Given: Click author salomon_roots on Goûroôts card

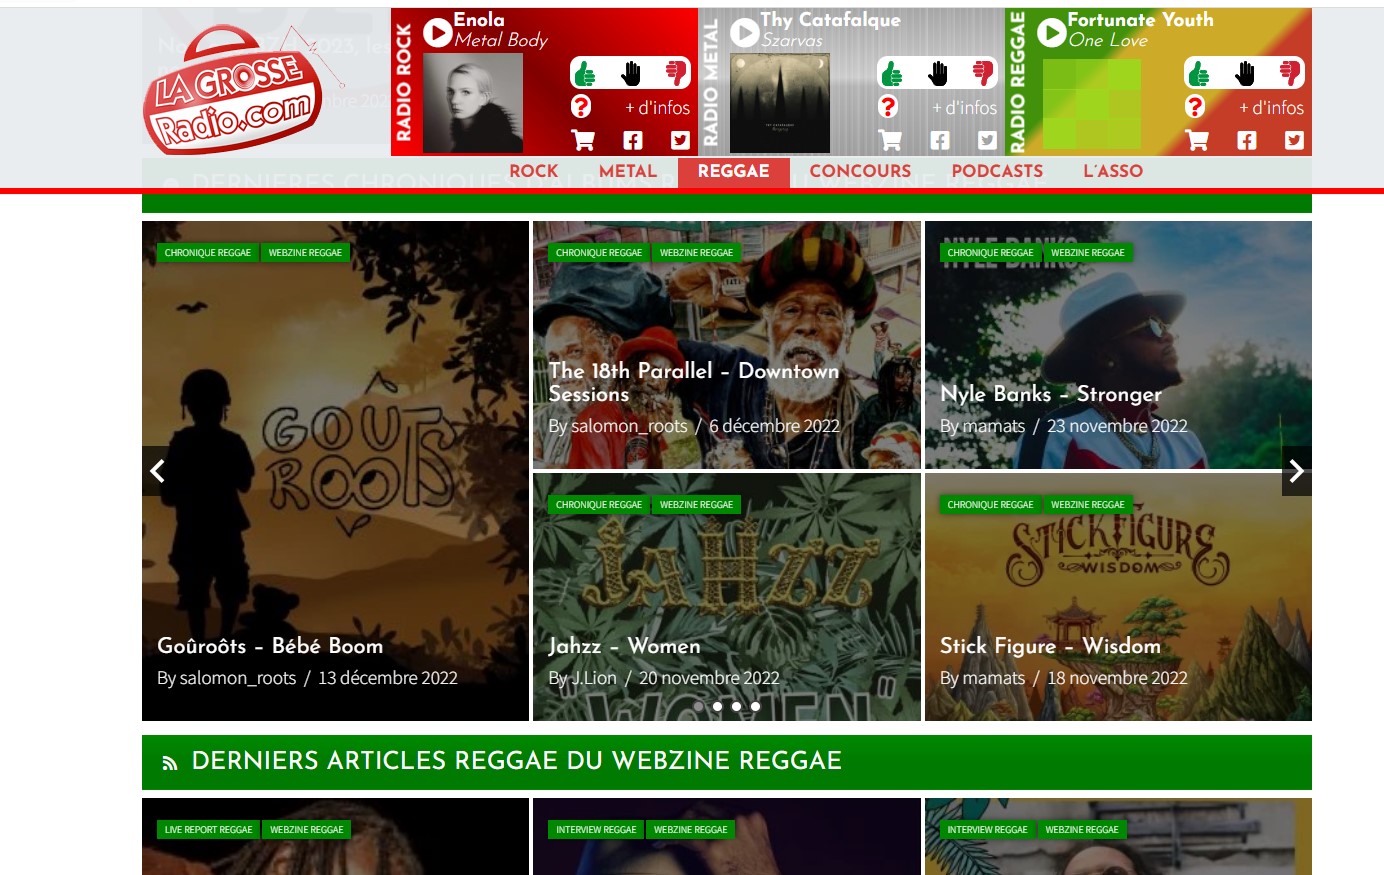Looking at the screenshot, I should (x=238, y=678).
